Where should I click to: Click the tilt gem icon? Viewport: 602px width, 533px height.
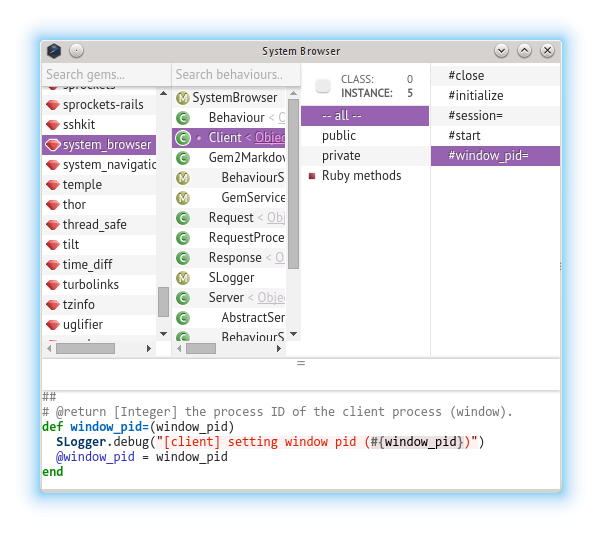point(53,245)
